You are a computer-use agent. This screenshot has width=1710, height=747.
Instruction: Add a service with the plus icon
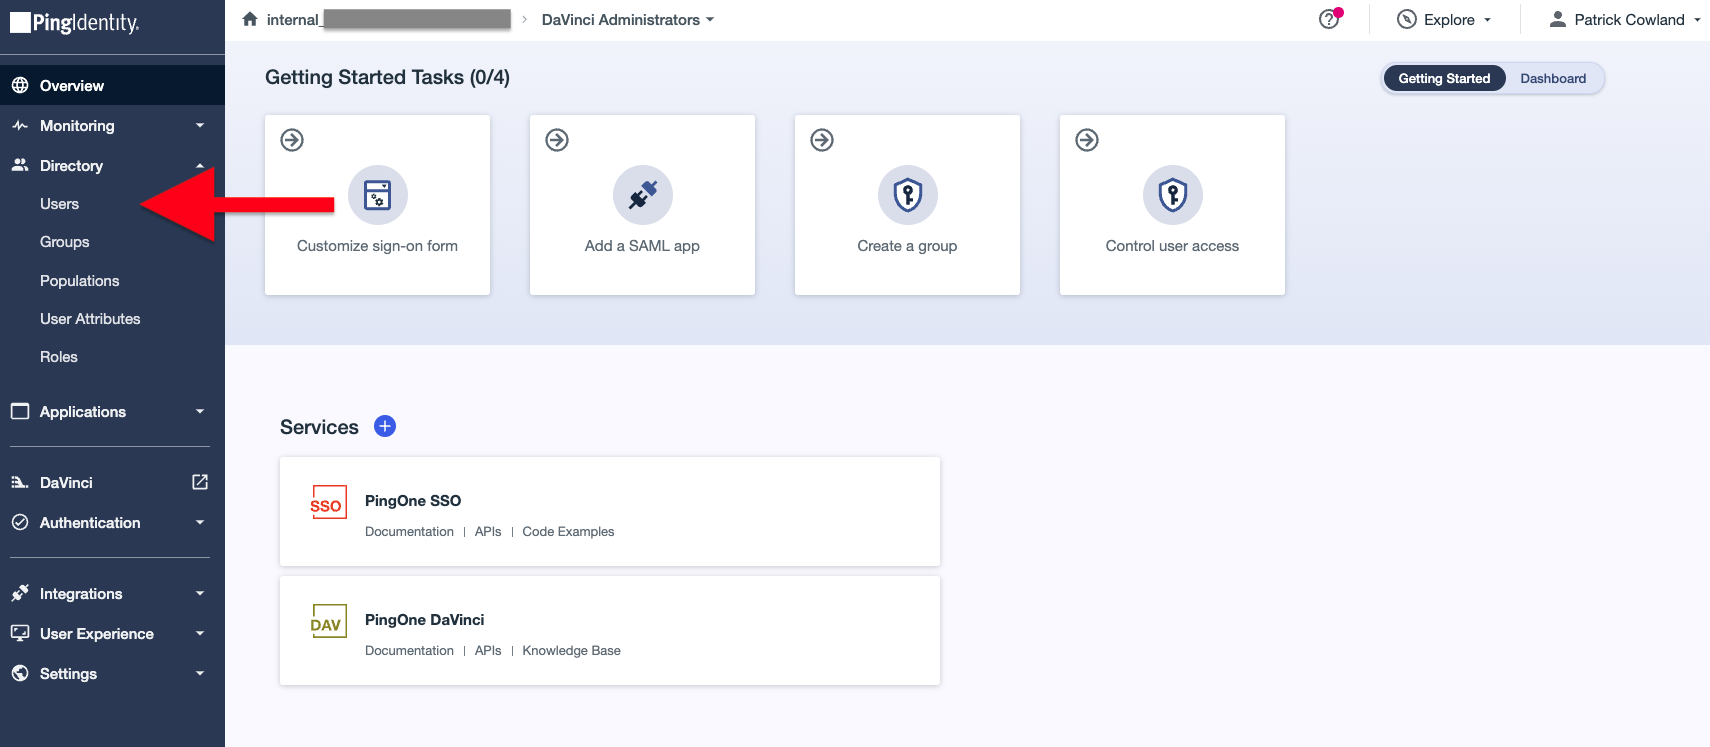click(385, 426)
